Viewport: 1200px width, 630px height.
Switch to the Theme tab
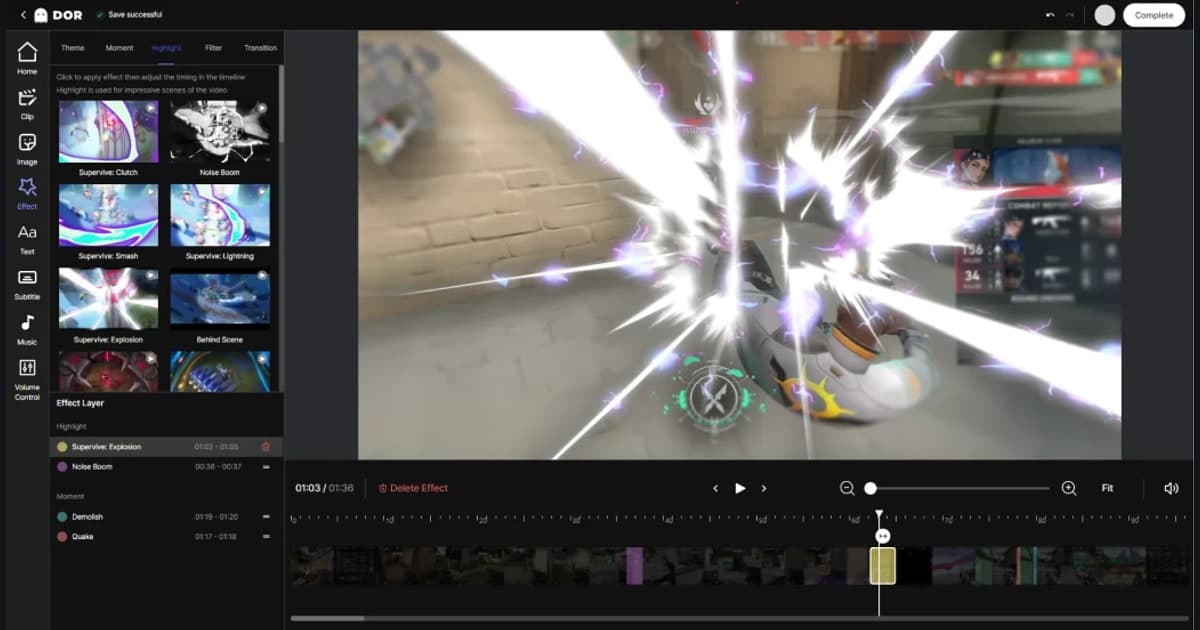pos(72,48)
